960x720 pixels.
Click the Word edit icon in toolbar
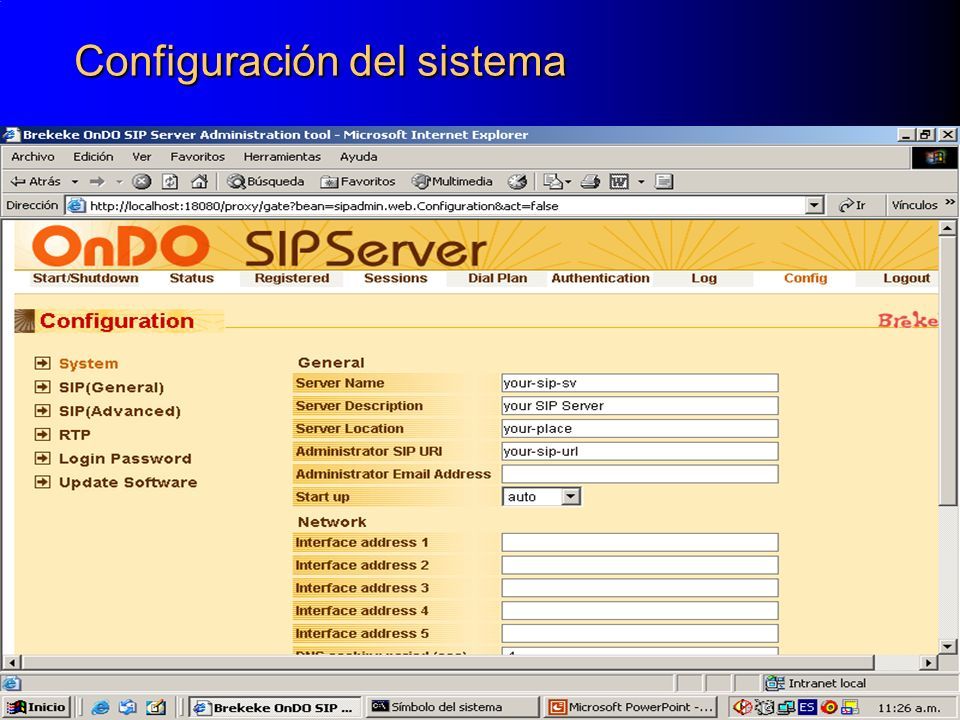pyautogui.click(x=619, y=181)
